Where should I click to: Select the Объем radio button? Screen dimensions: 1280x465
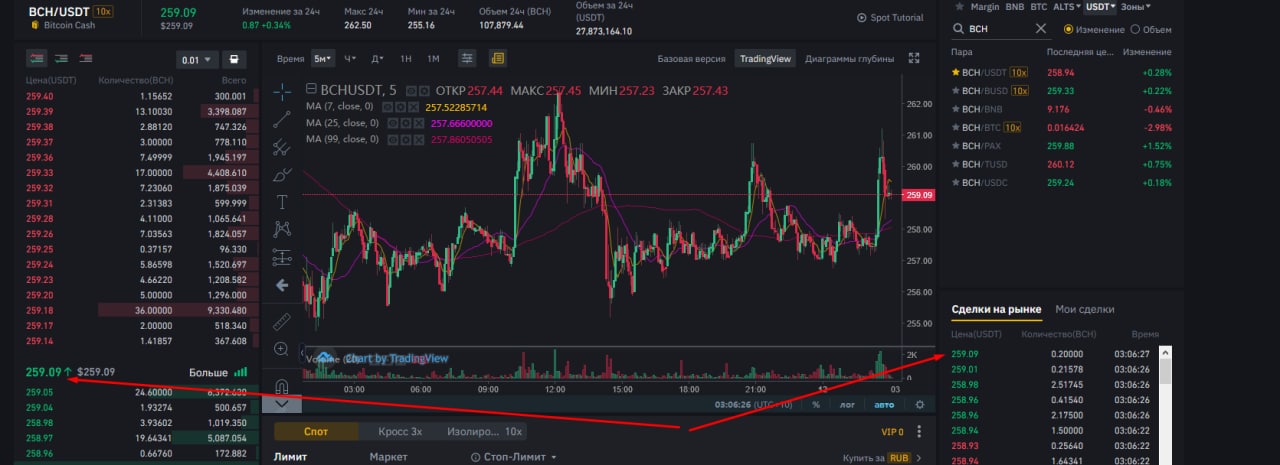[1135, 29]
